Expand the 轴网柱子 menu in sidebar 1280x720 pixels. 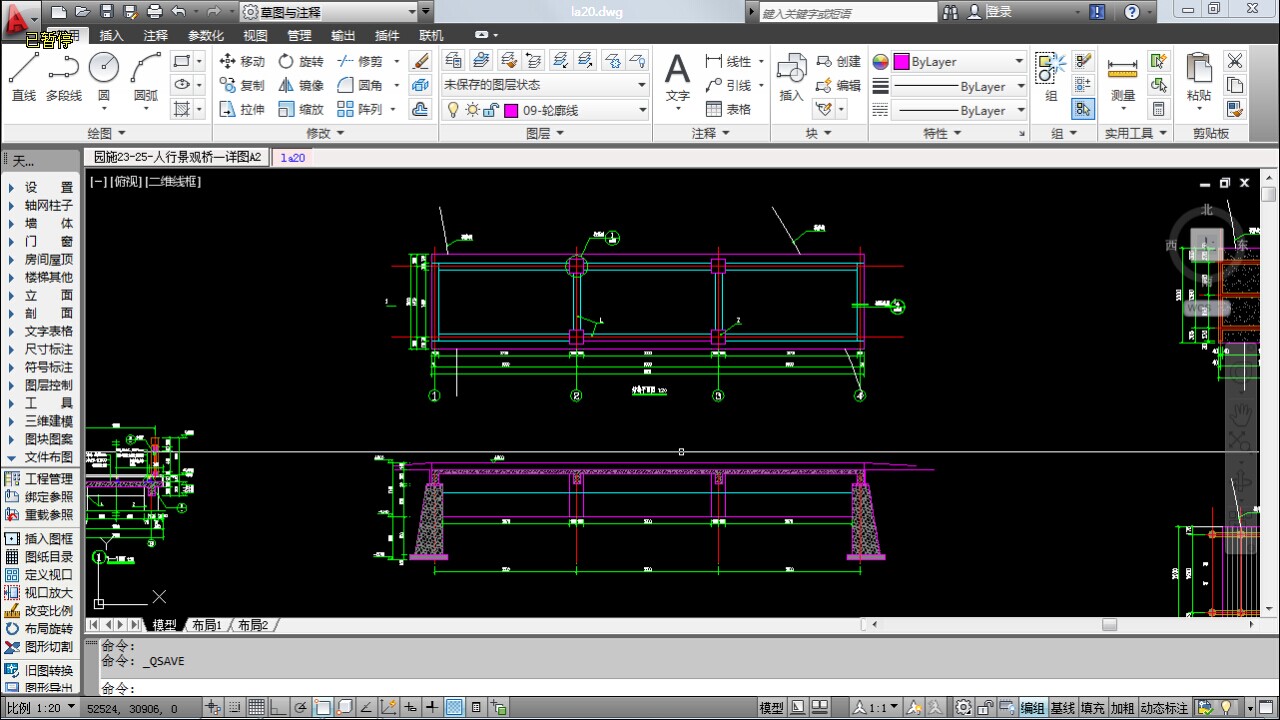click(40, 205)
